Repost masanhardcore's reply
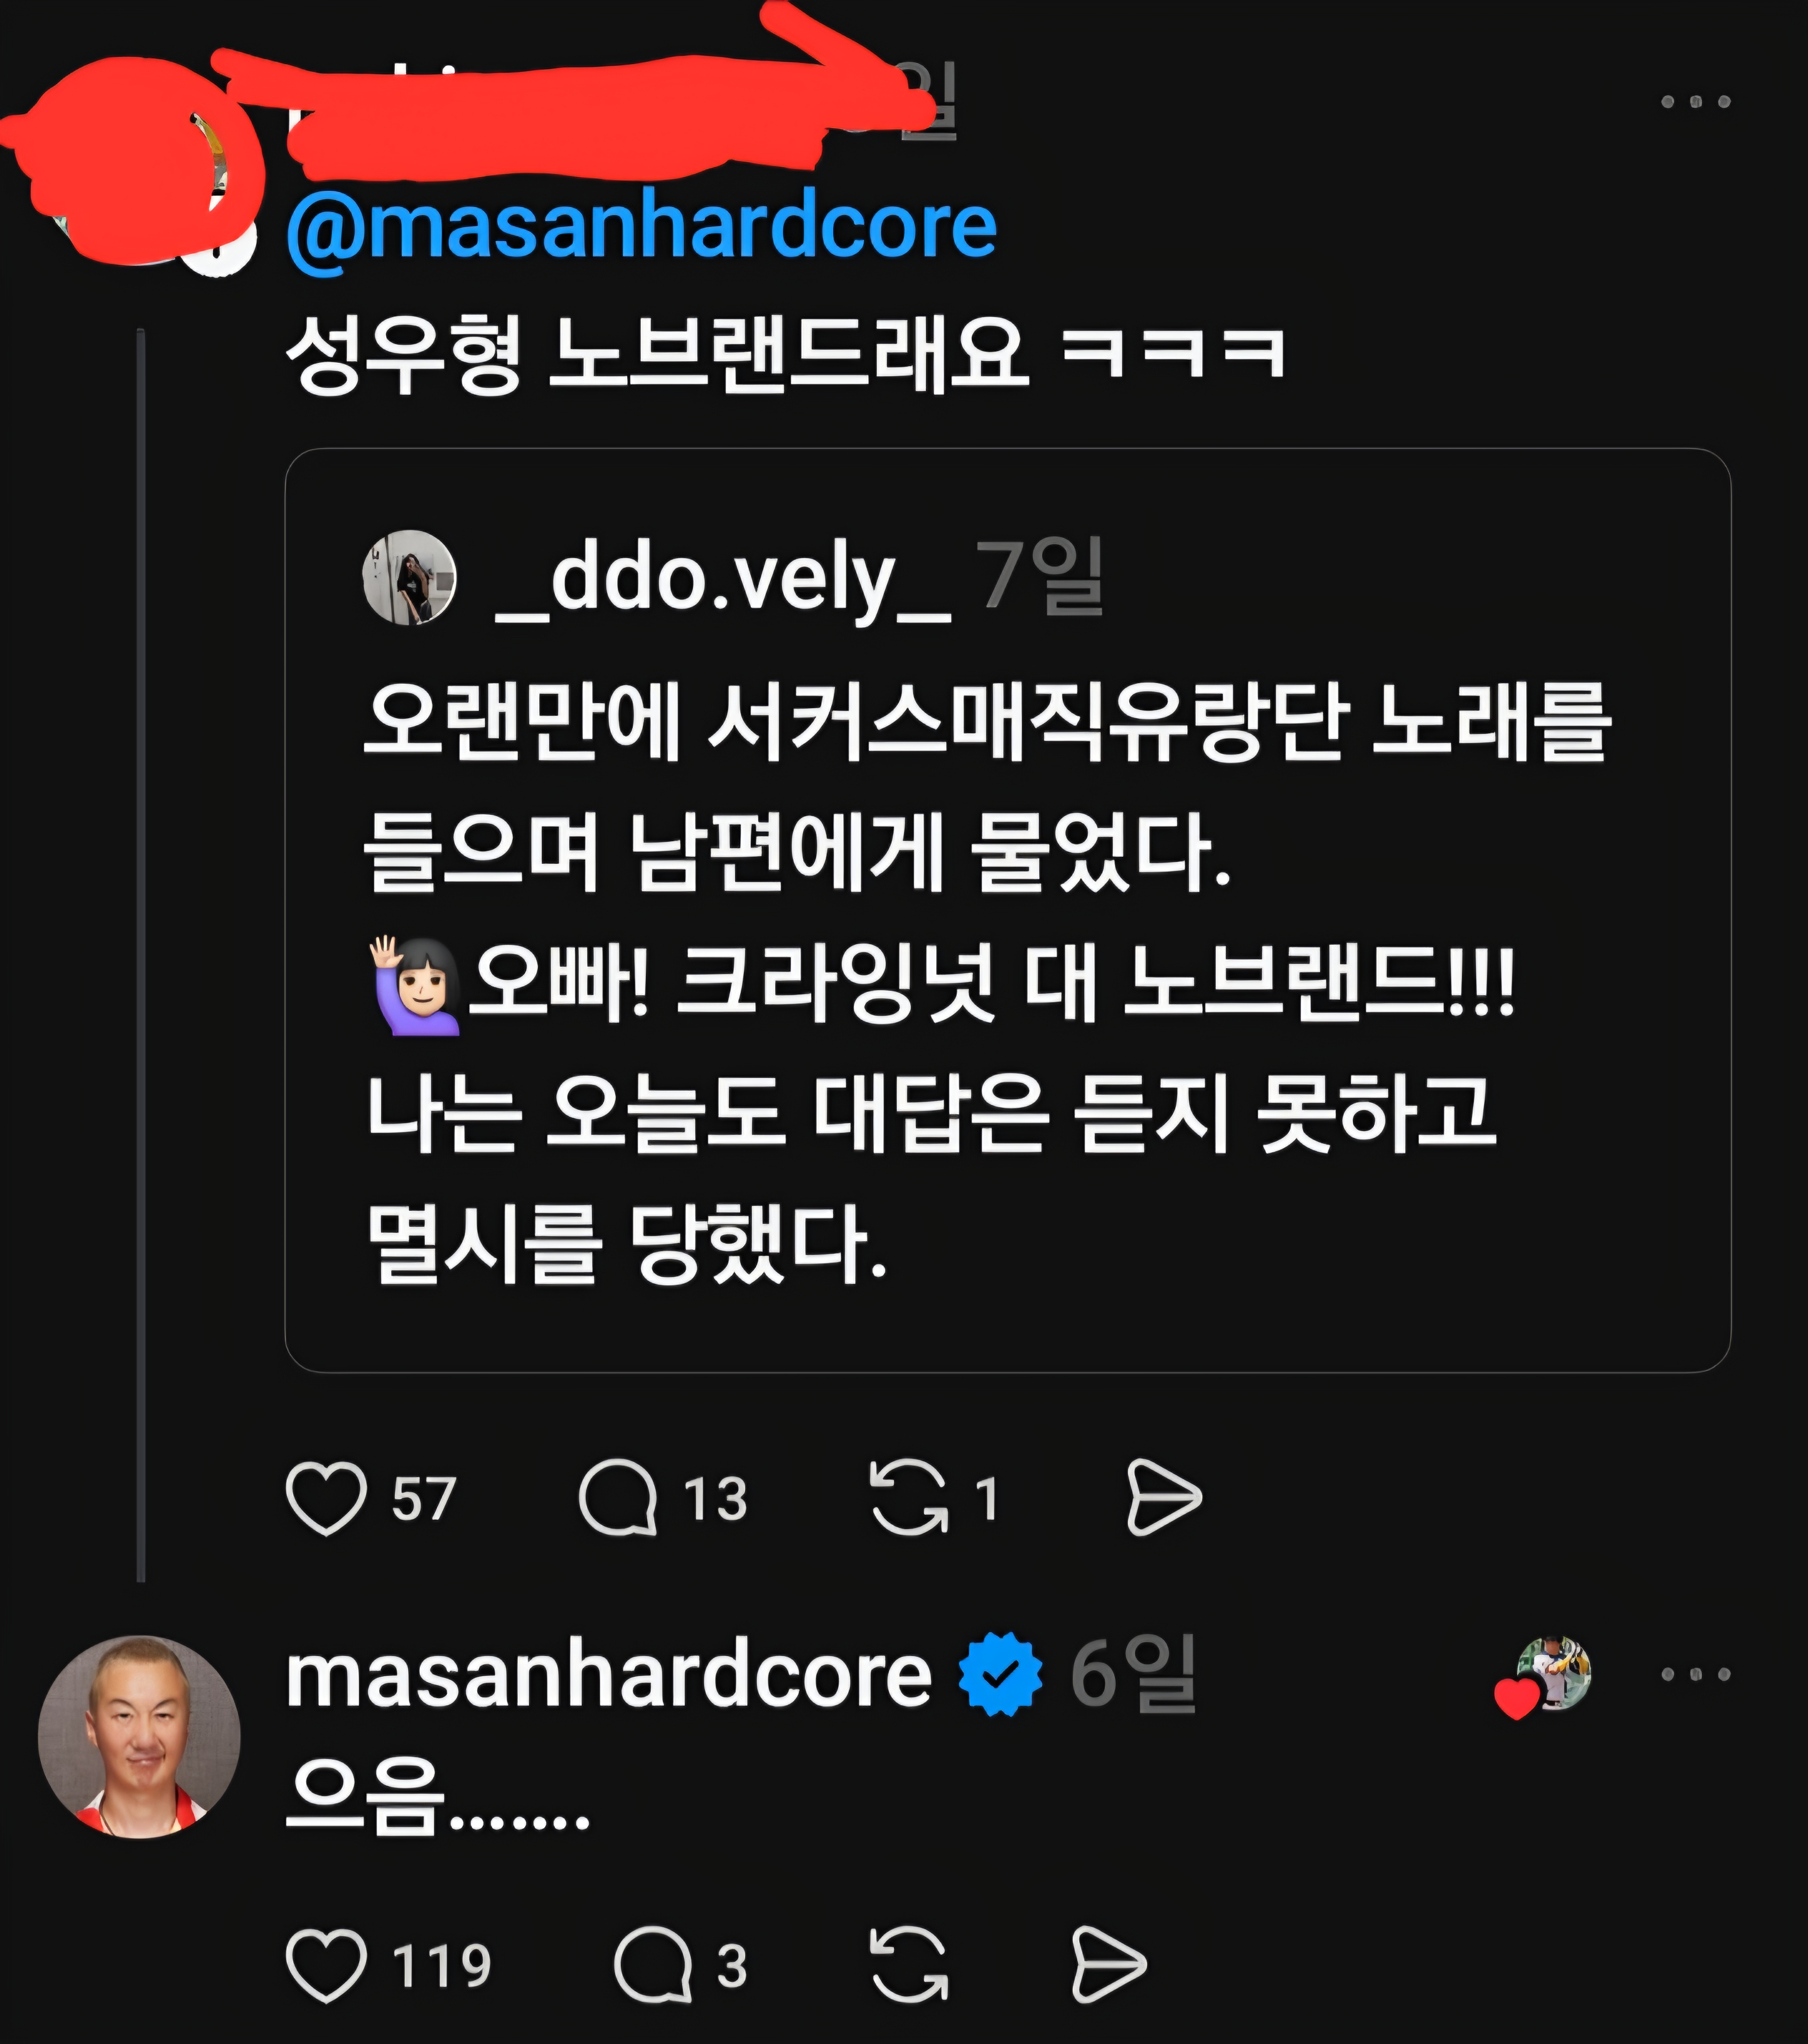1808x2044 pixels. (x=908, y=1965)
